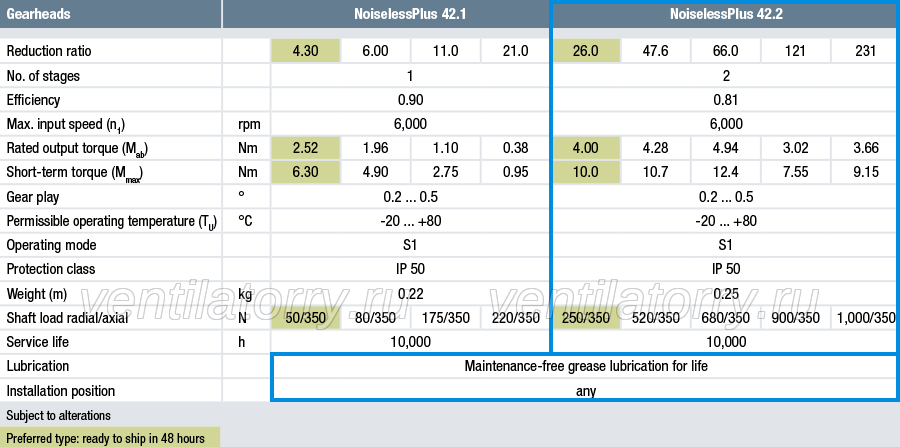The height and width of the screenshot is (447, 900).
Task: Click the efficiency value 0.81
Action: (726, 100)
